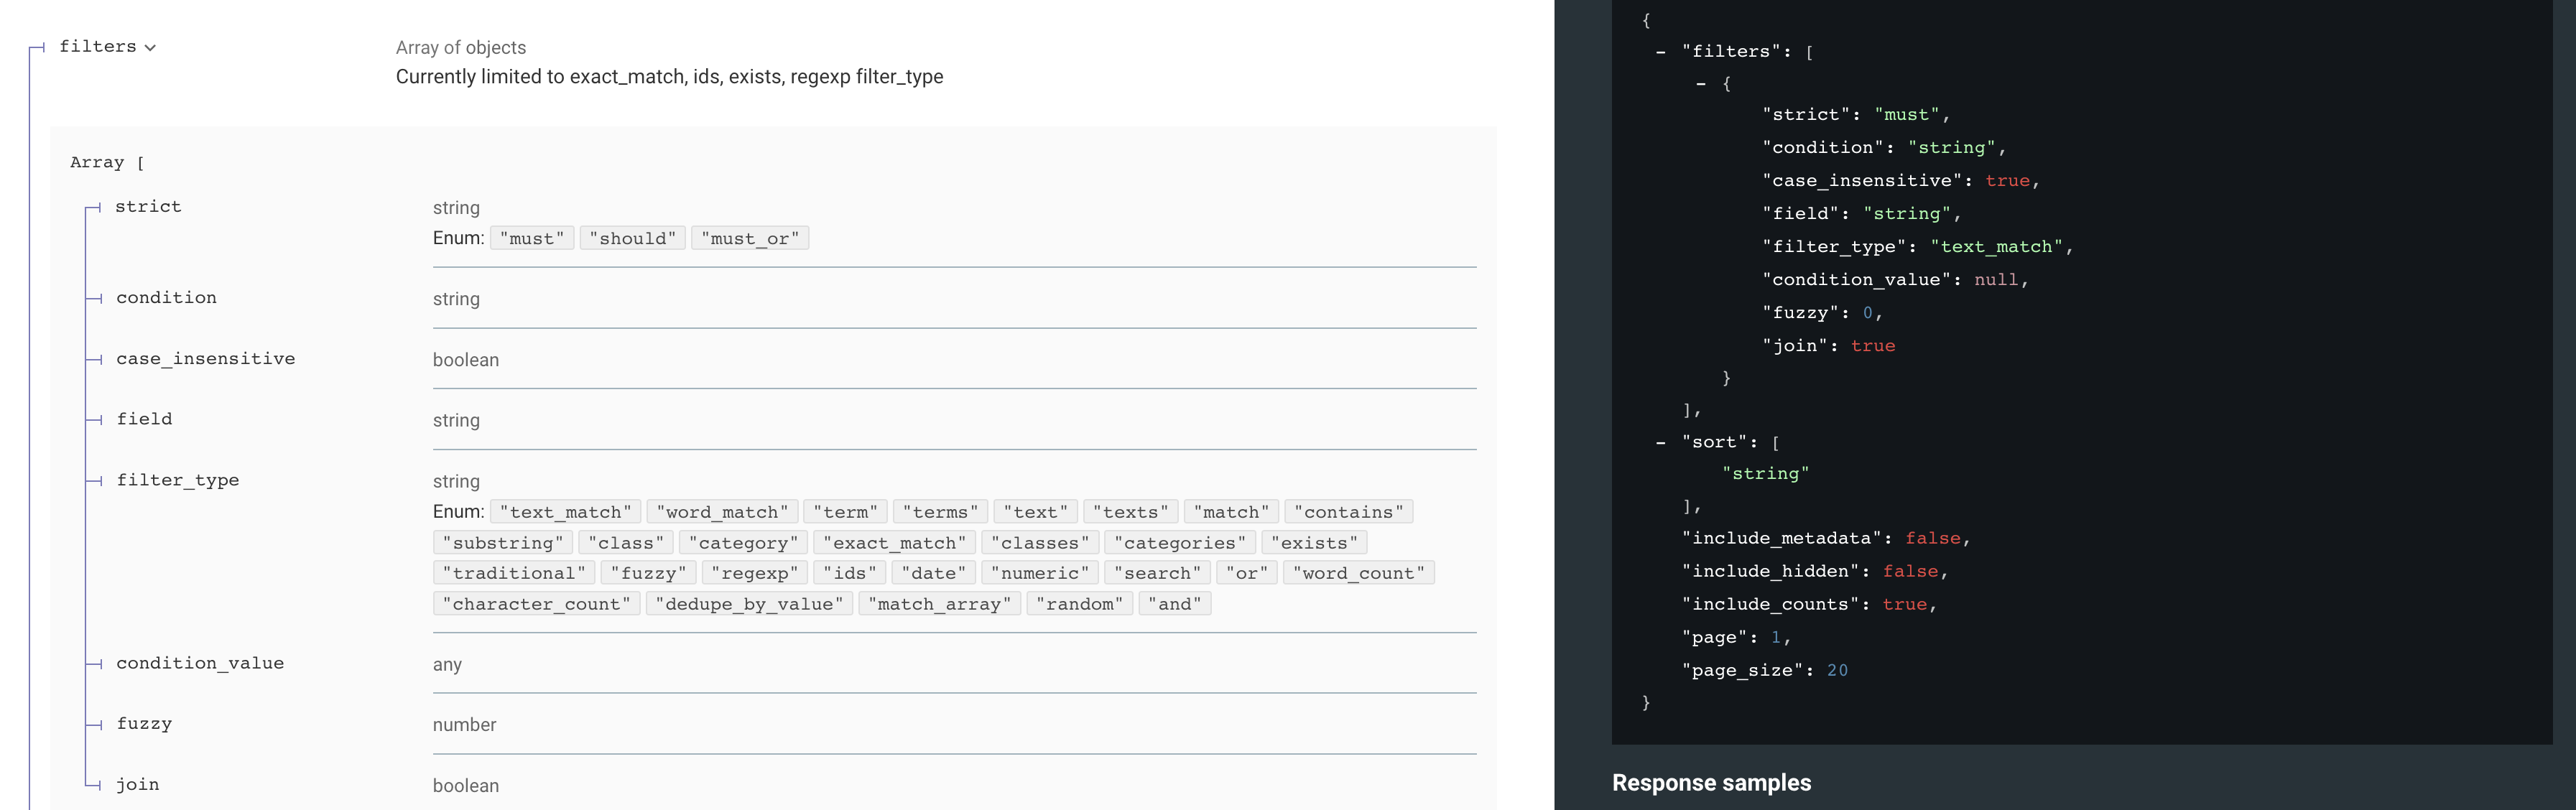Collapse the "sort" array in JSON sample

point(1661,442)
